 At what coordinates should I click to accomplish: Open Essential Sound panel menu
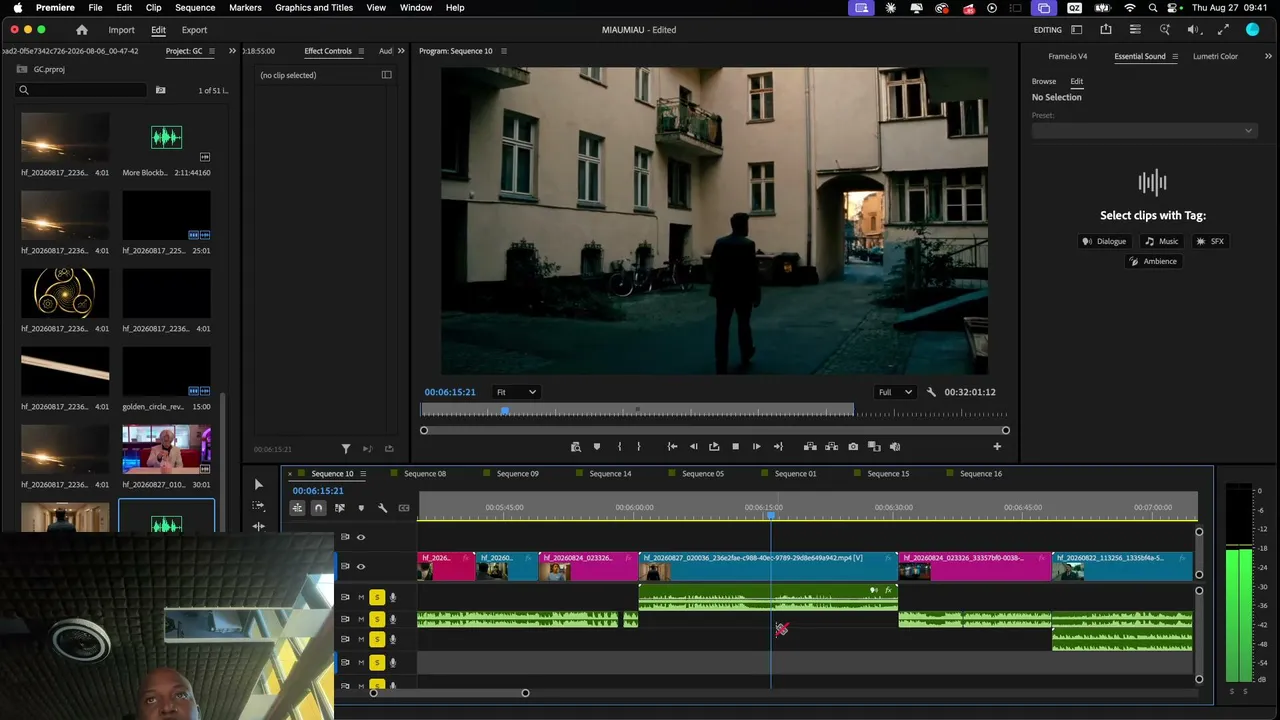click(x=1175, y=57)
